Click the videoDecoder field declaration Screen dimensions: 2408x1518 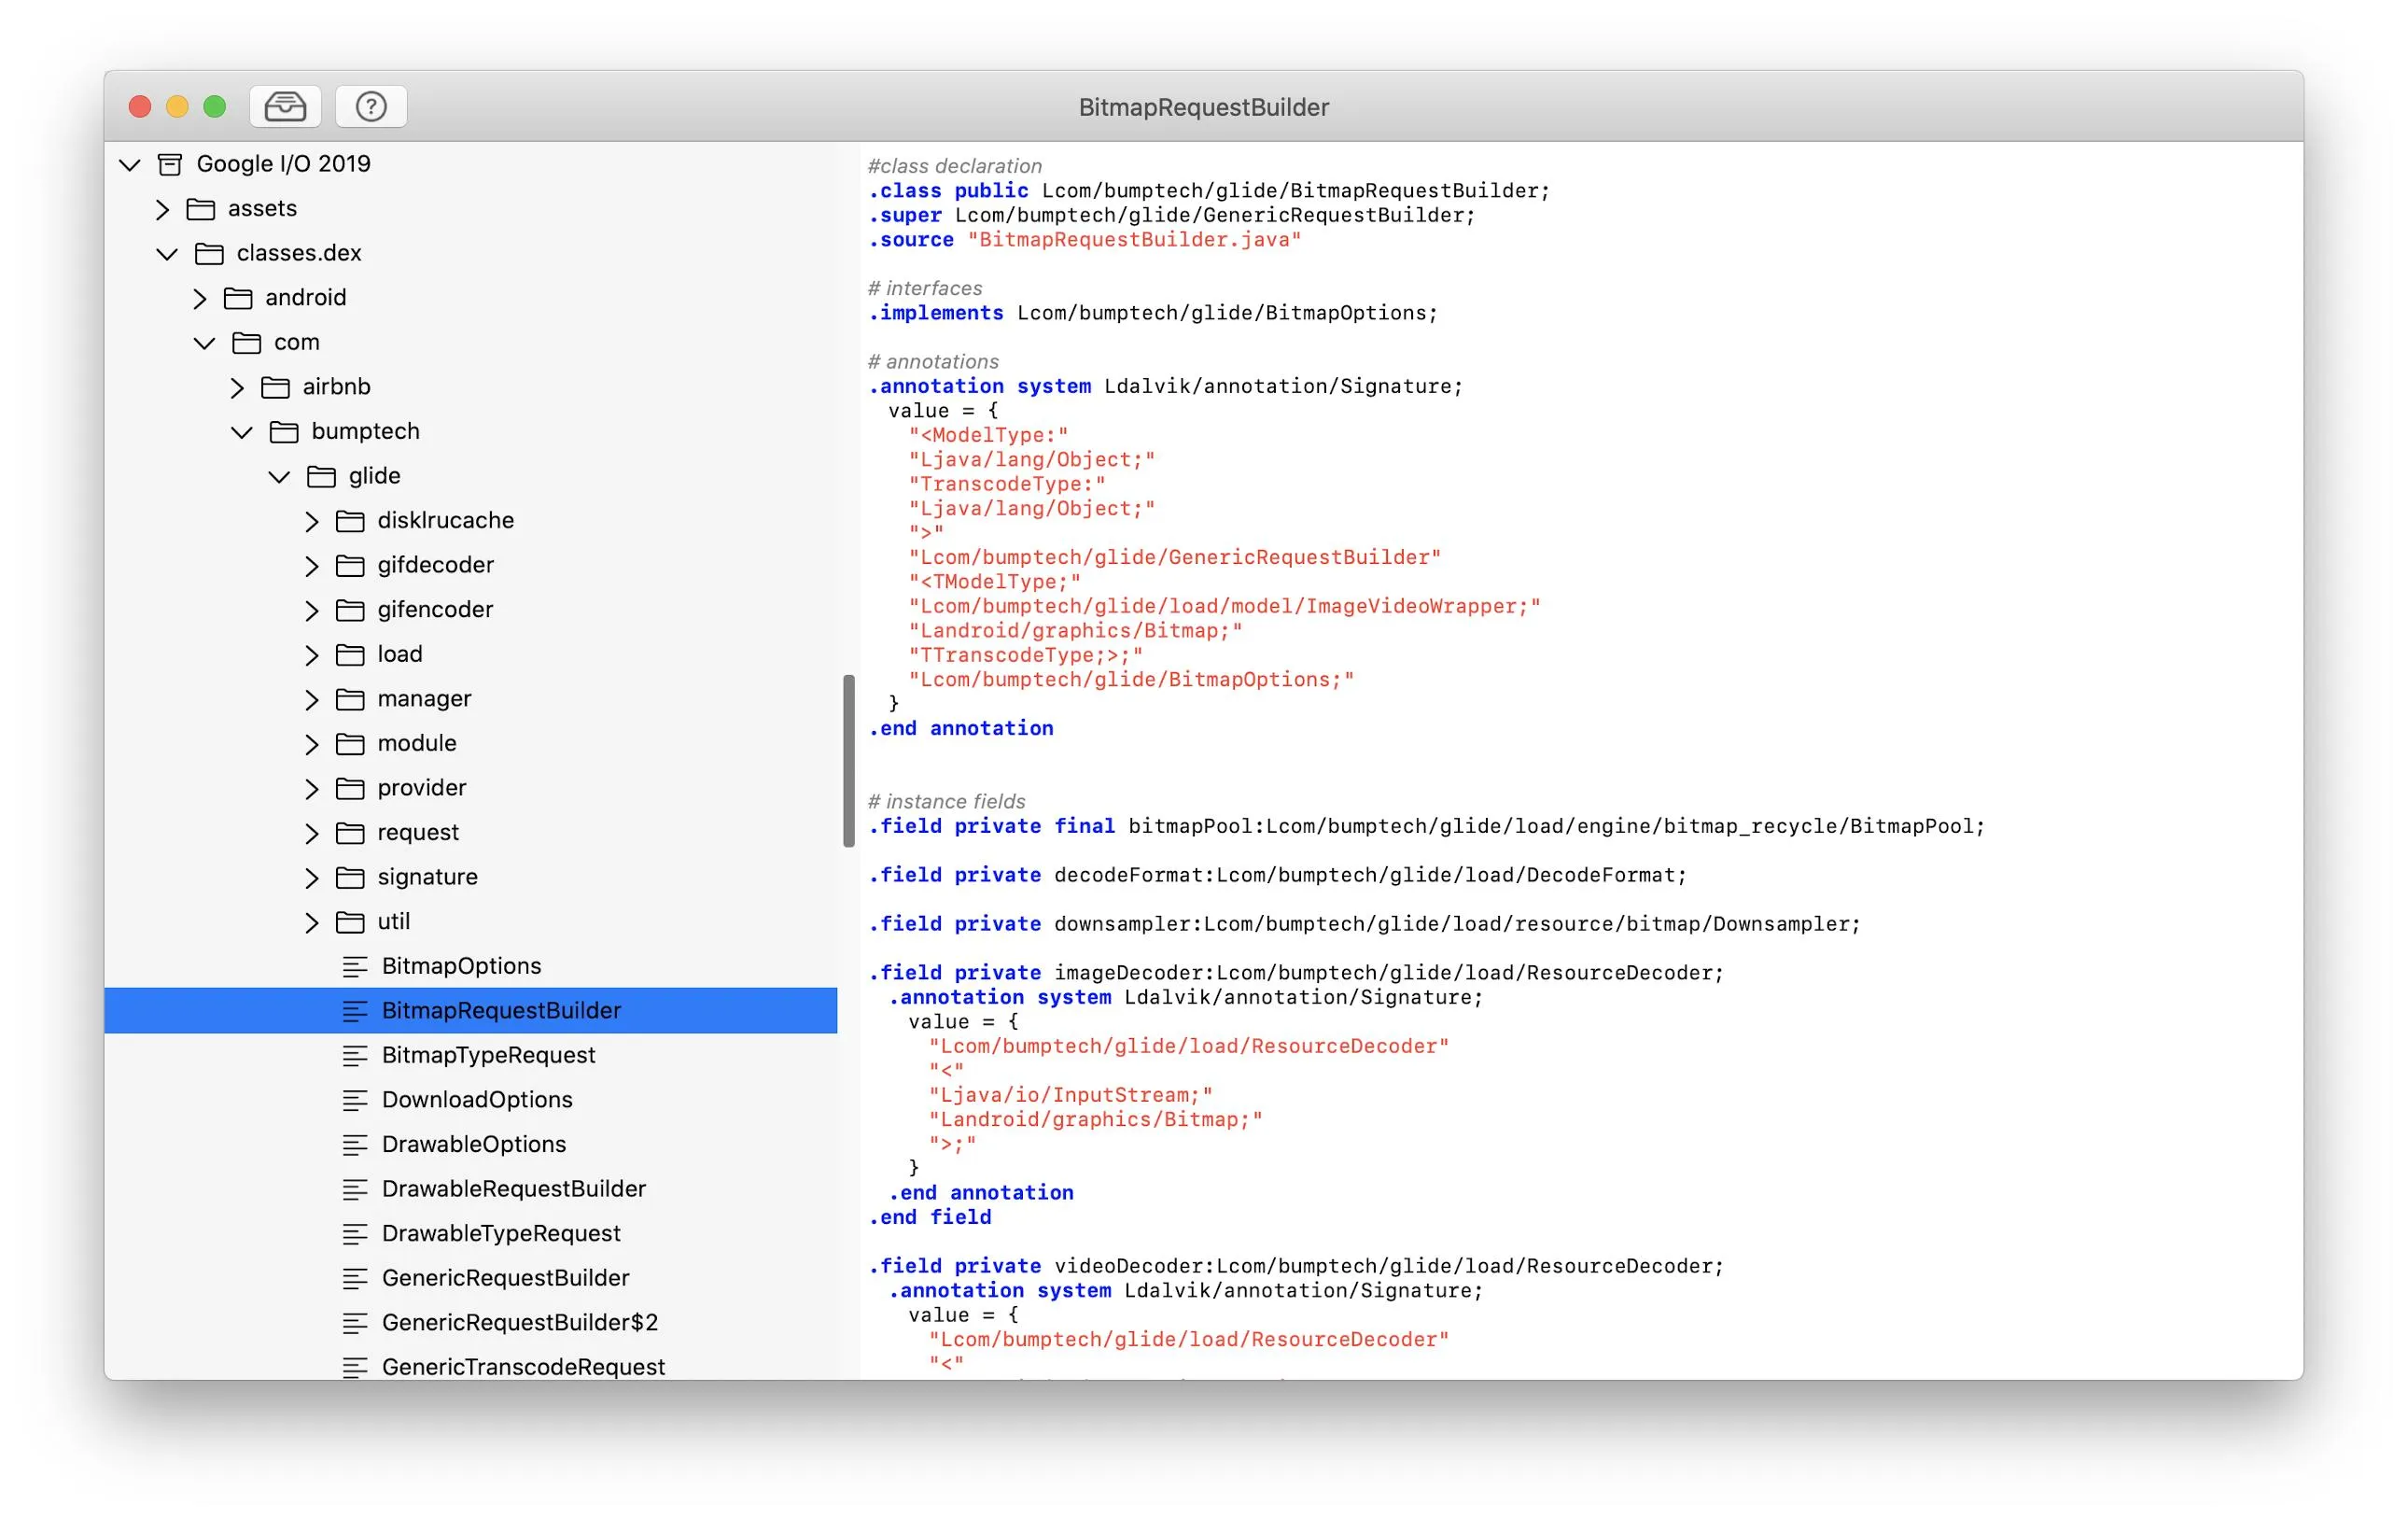[1296, 1266]
